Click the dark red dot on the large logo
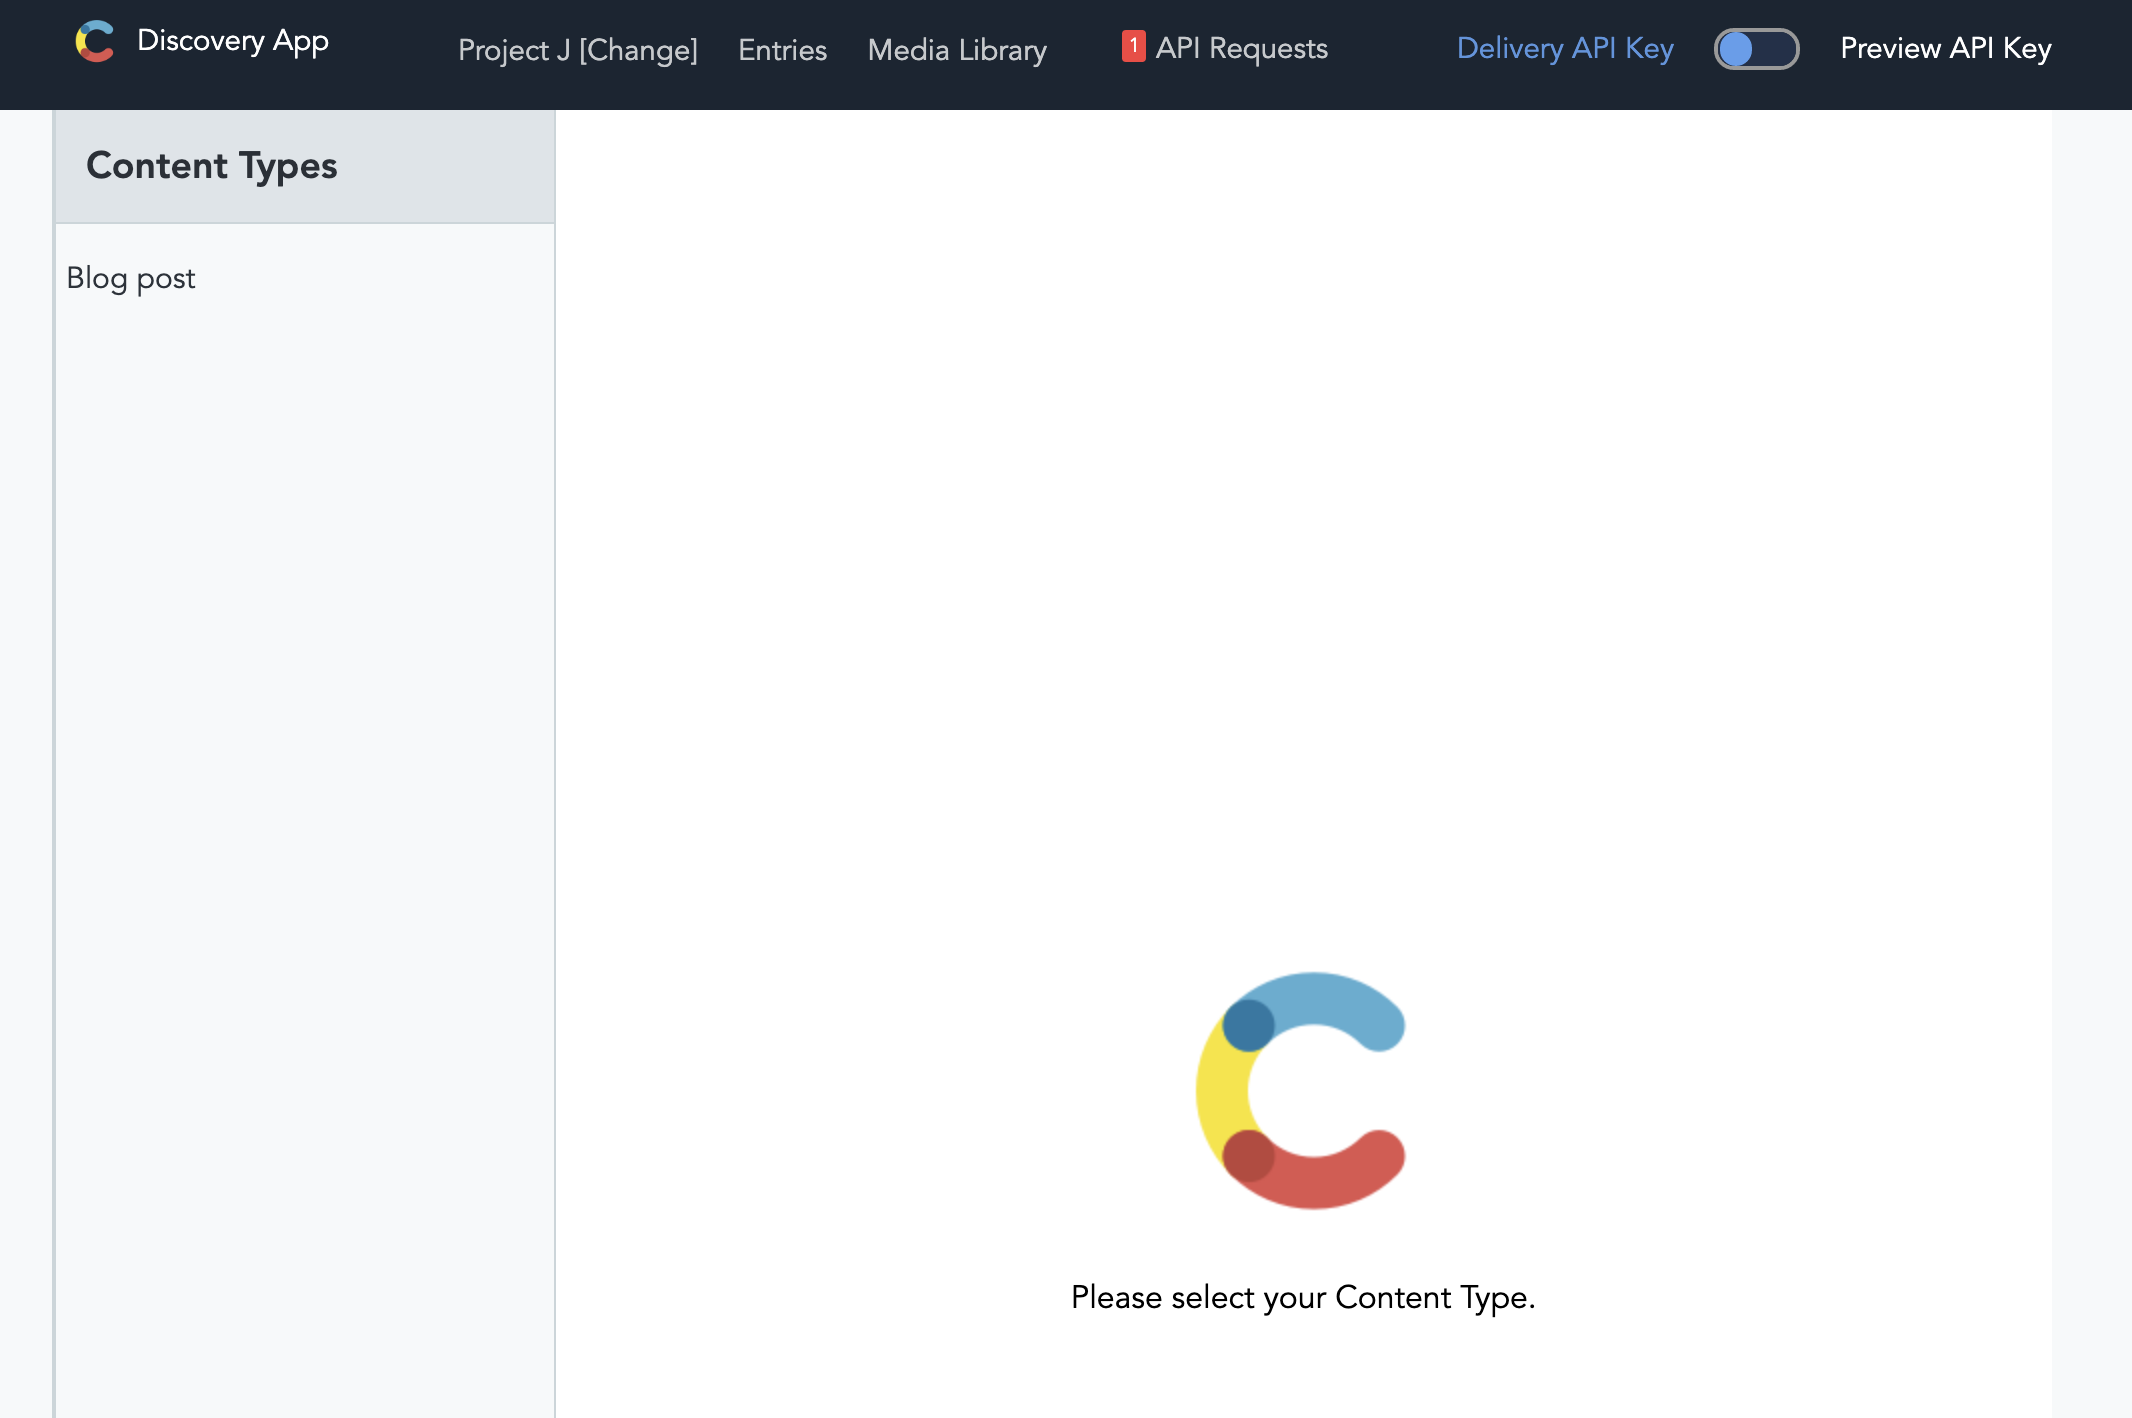The width and height of the screenshot is (2132, 1418). tap(1248, 1156)
